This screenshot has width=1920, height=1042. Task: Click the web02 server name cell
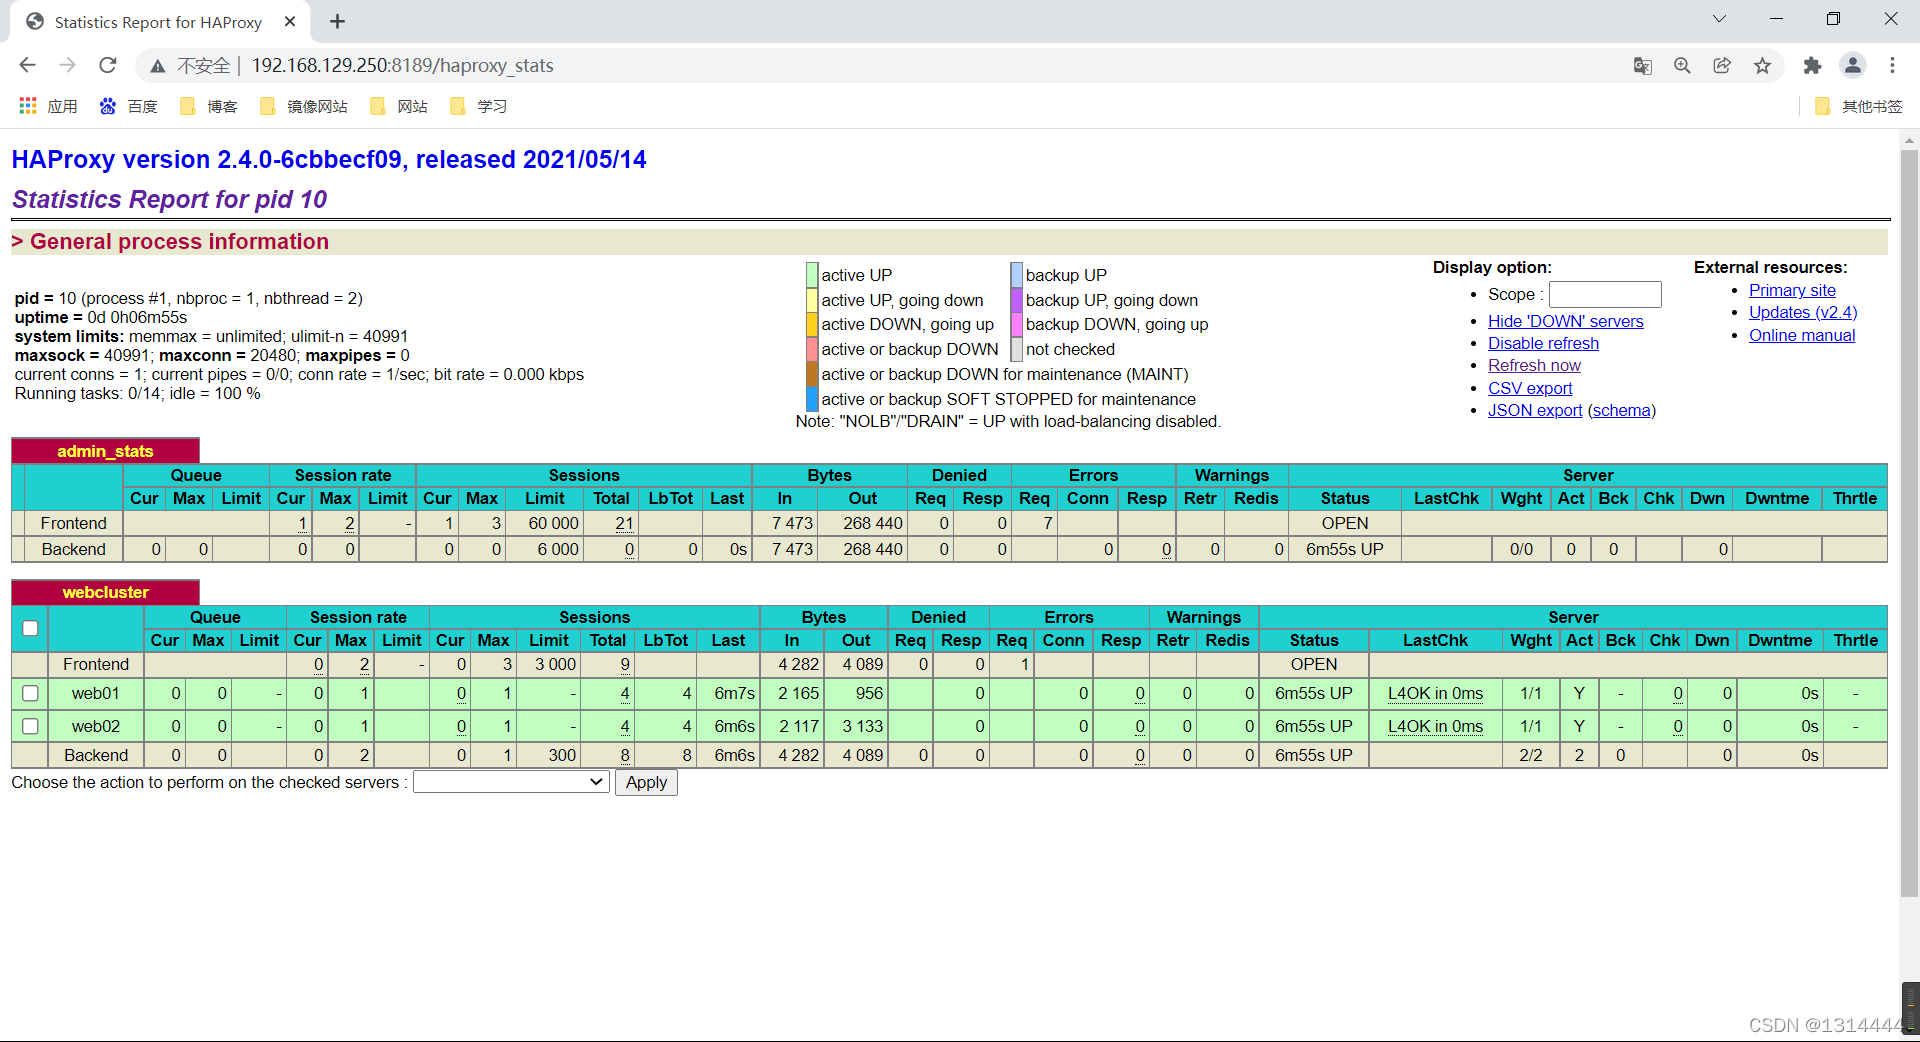96,726
